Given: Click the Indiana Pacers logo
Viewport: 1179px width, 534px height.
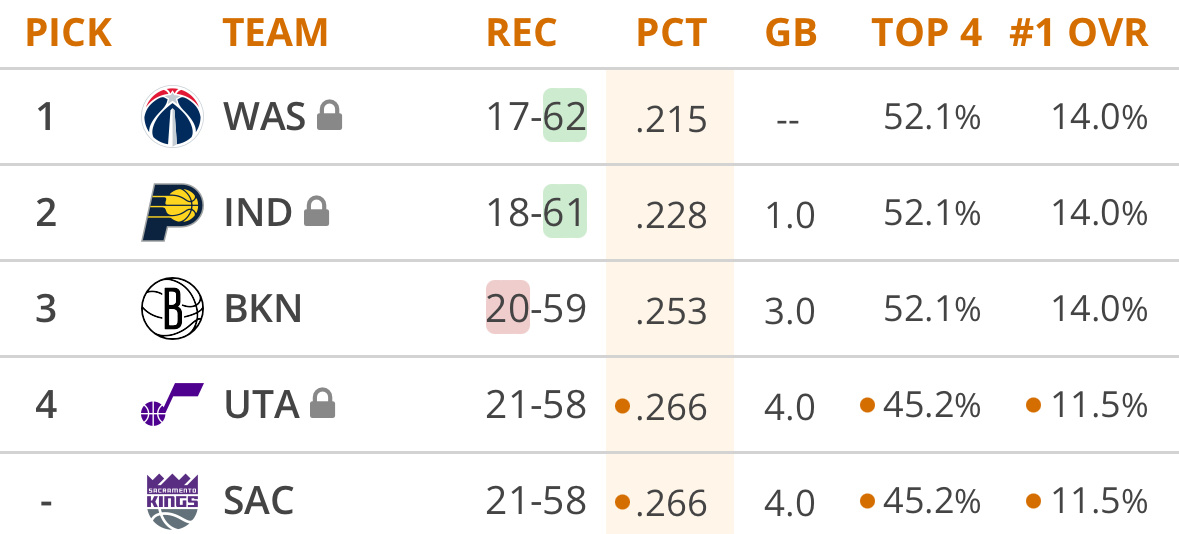Looking at the screenshot, I should coord(172,212).
